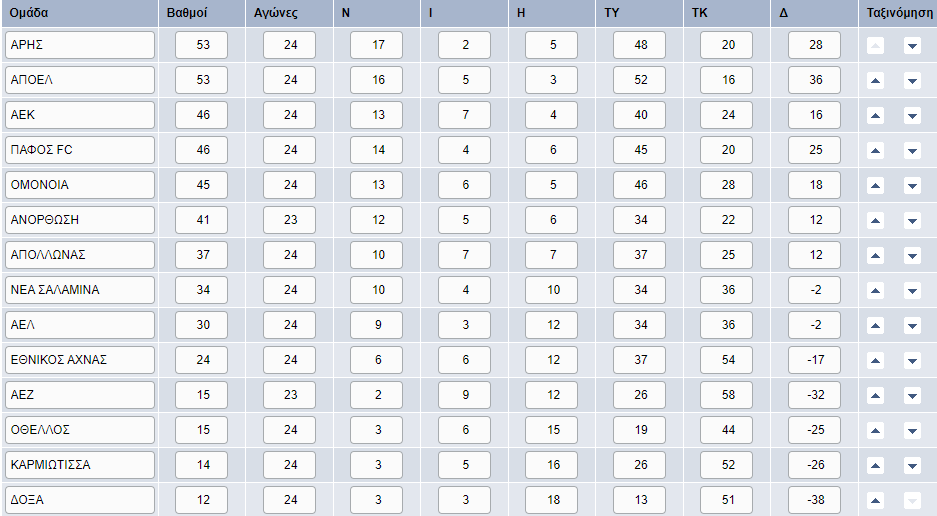Select ΔΟΞΑ's goal difference field
This screenshot has height=516, width=937.
pos(814,500)
